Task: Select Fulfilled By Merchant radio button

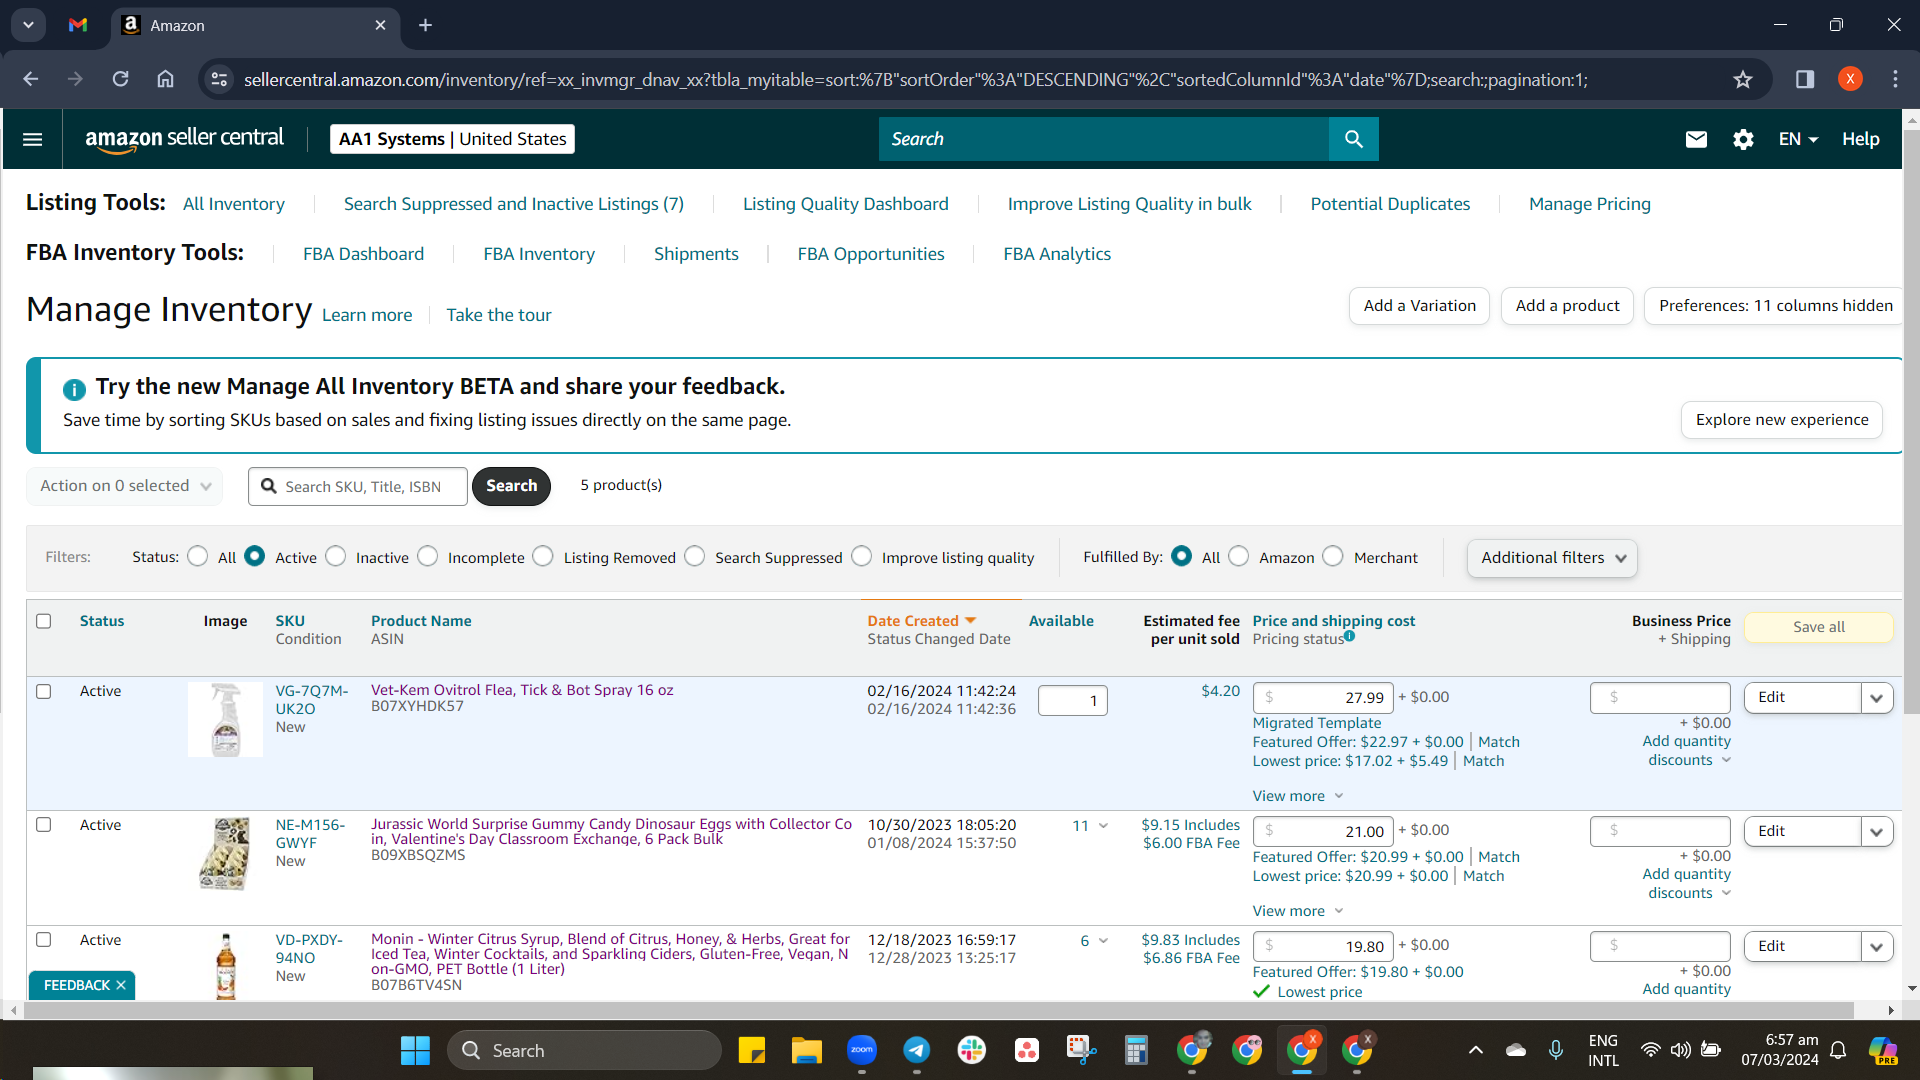Action: tap(1333, 557)
